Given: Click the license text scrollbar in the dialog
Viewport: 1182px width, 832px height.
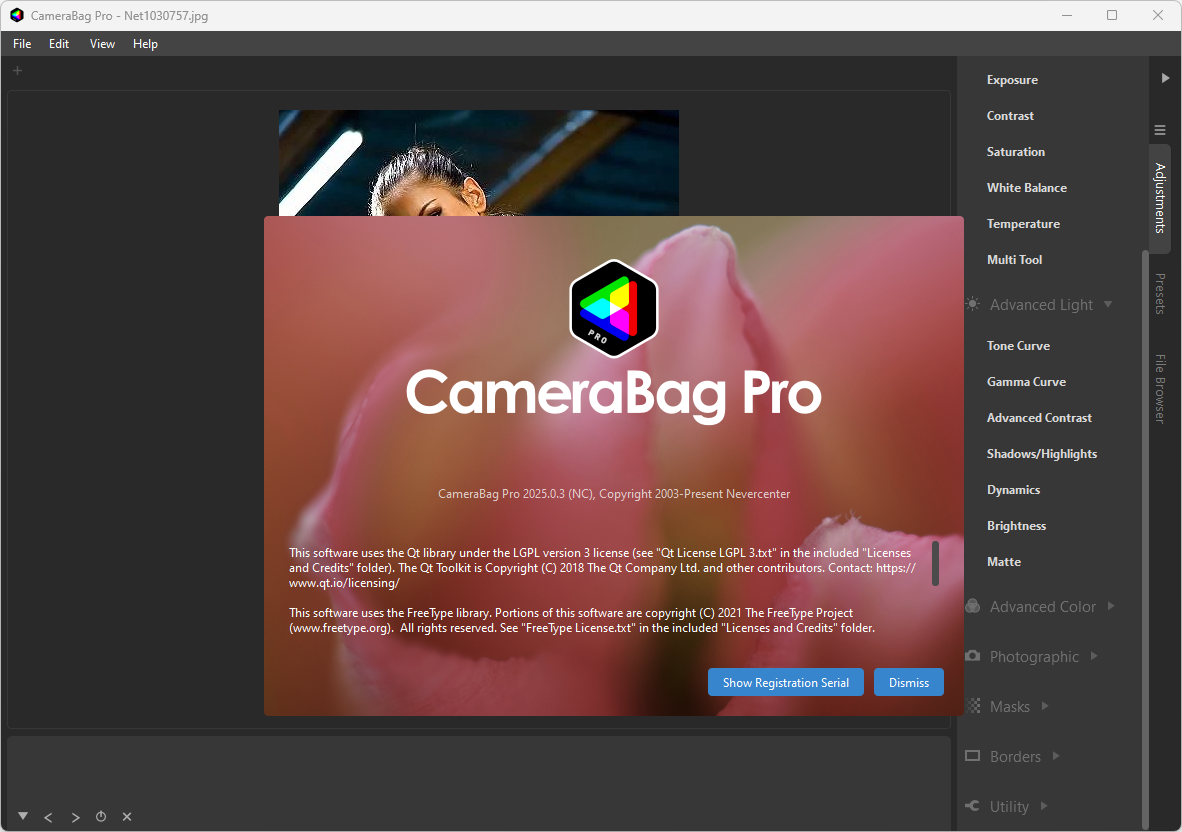Looking at the screenshot, I should point(935,563).
